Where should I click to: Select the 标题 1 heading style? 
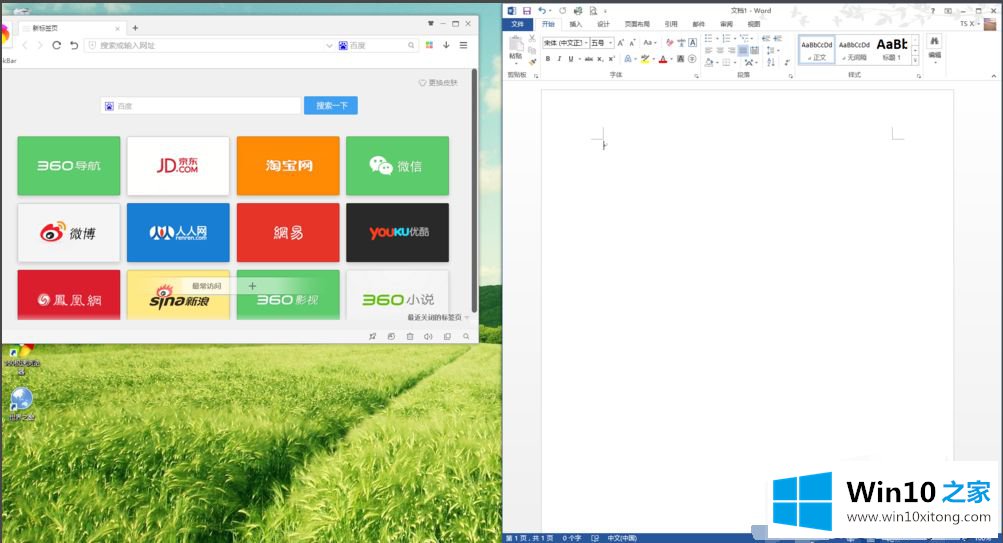(x=892, y=49)
